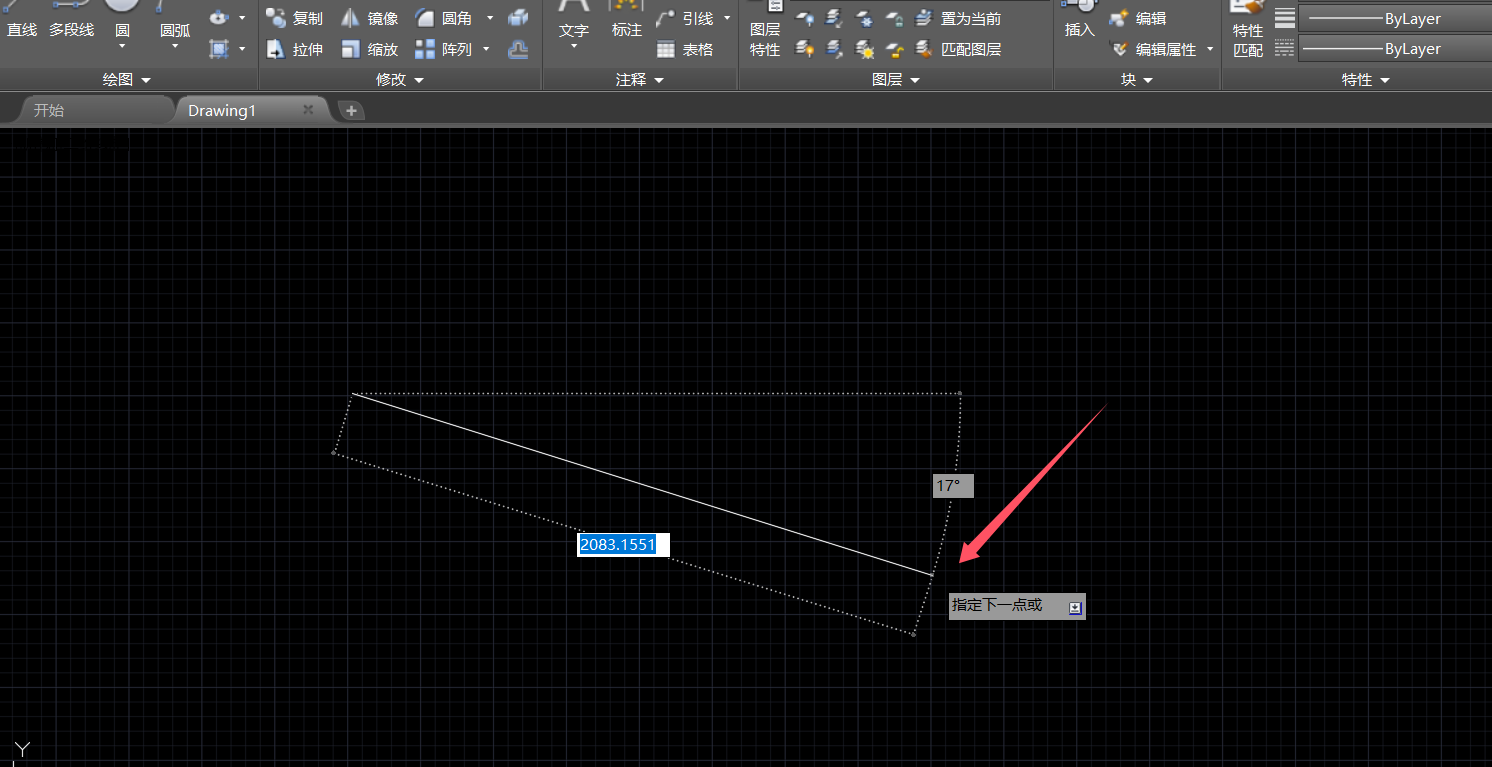
Task: Open the 圆 (Circle) dropdown arrow
Action: (x=122, y=46)
